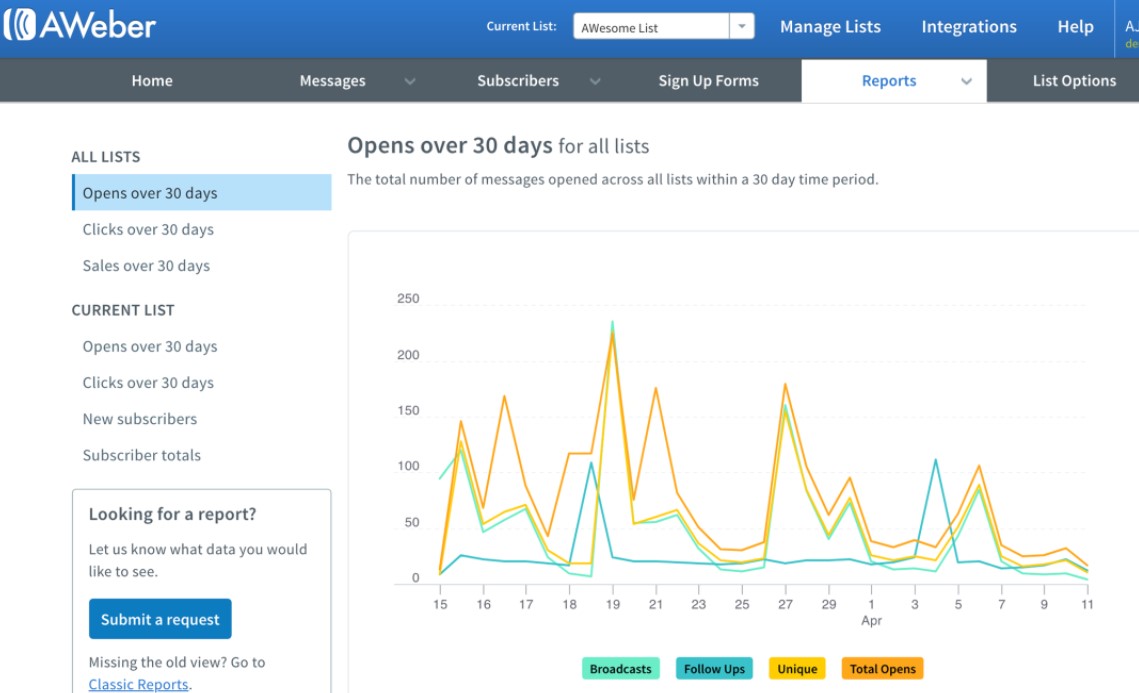The height and width of the screenshot is (693, 1139).
Task: Toggle the Broadcasts legend series
Action: pos(620,669)
